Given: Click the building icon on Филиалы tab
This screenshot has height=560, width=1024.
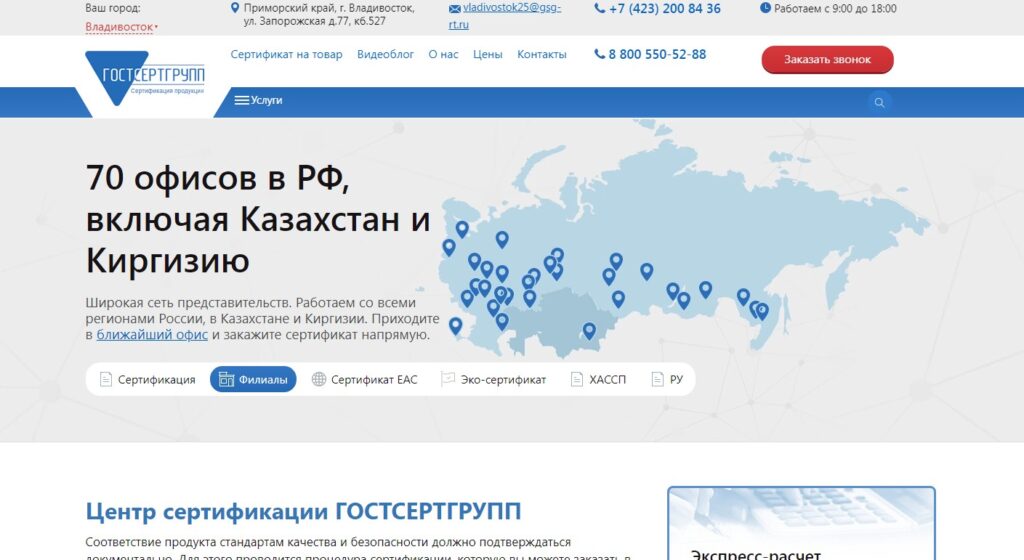Looking at the screenshot, I should (226, 379).
